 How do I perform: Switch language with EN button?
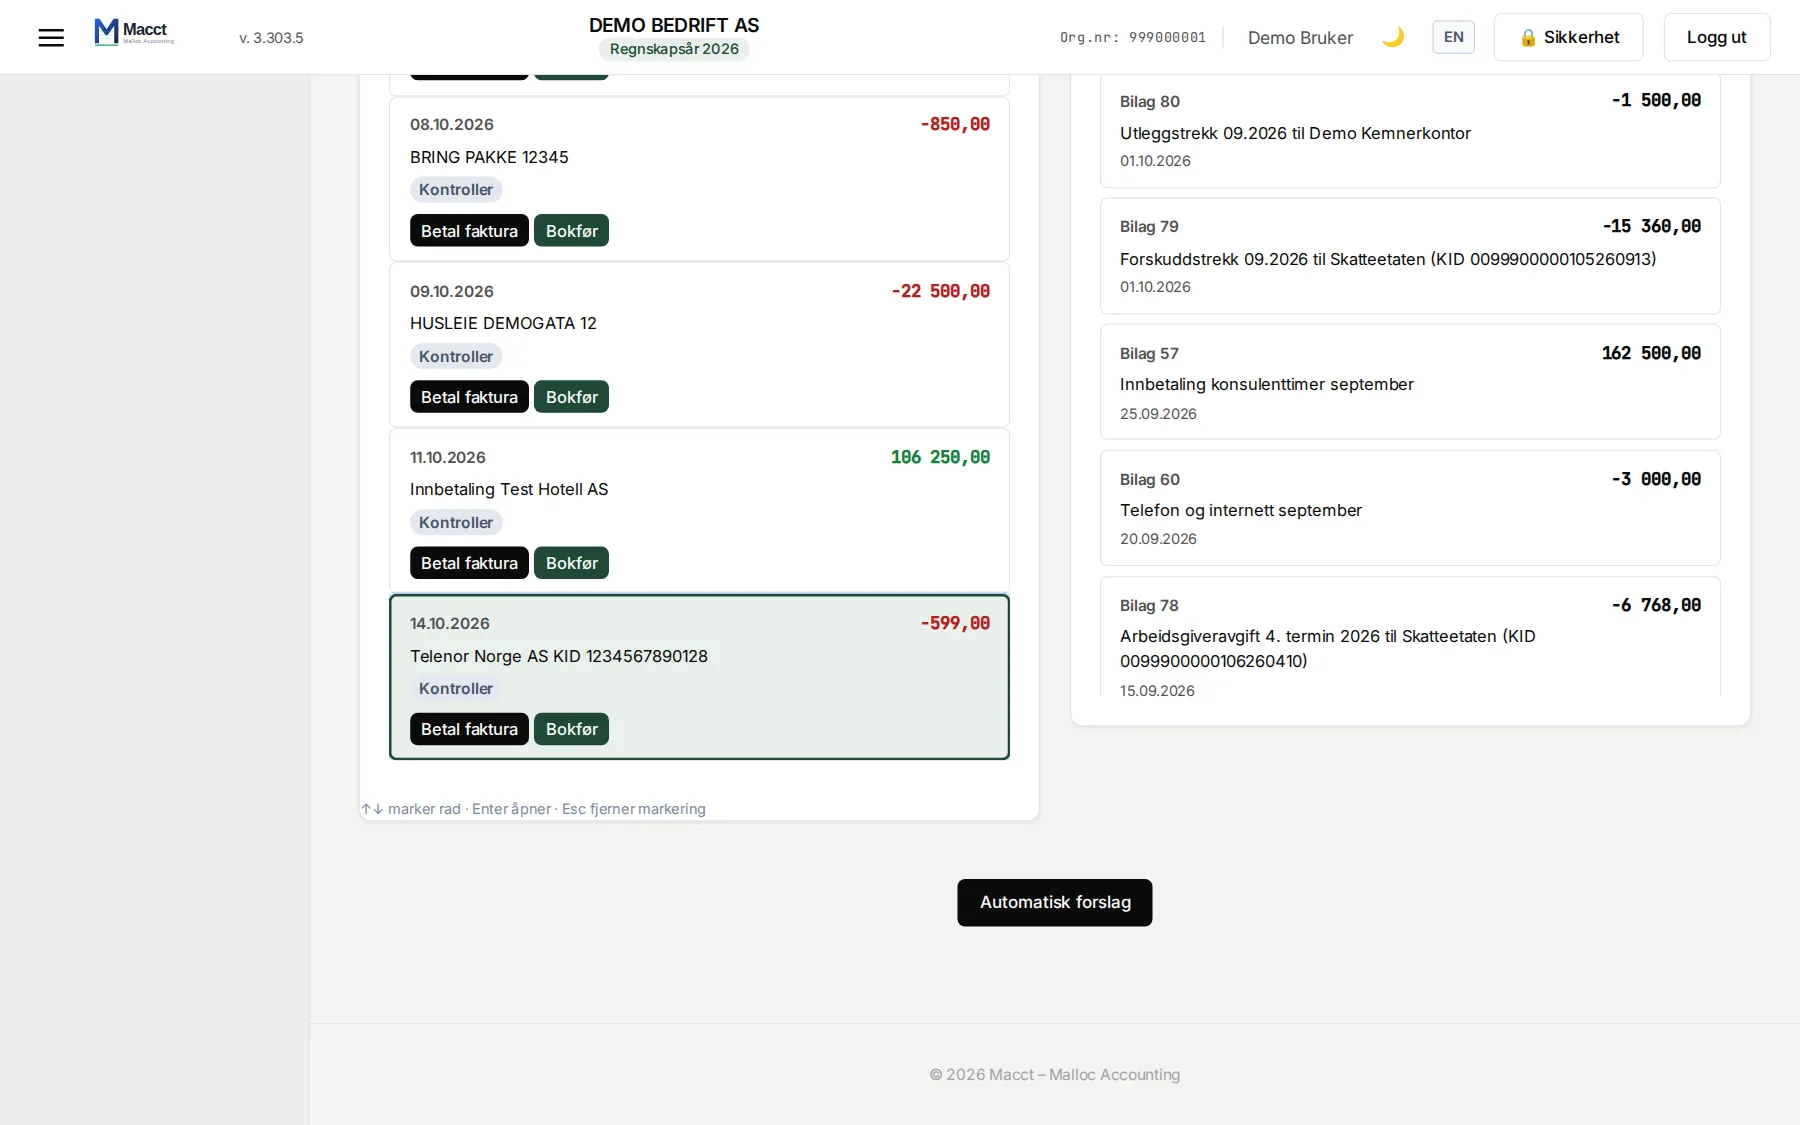(1453, 37)
